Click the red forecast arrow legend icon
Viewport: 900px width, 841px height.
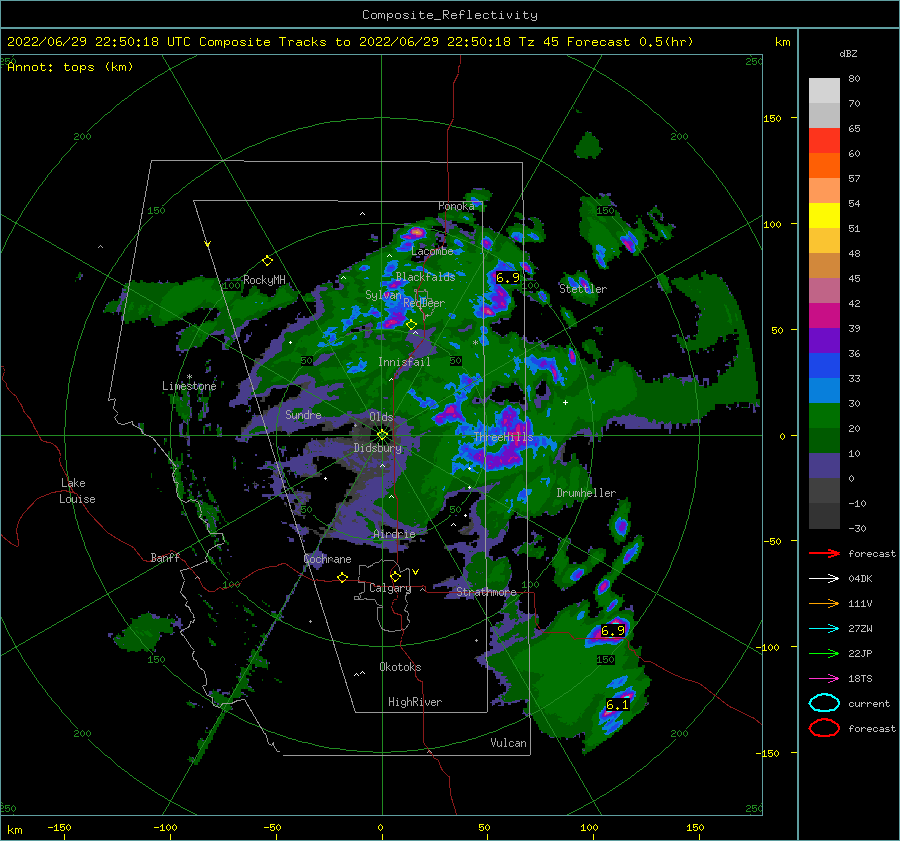[824, 553]
